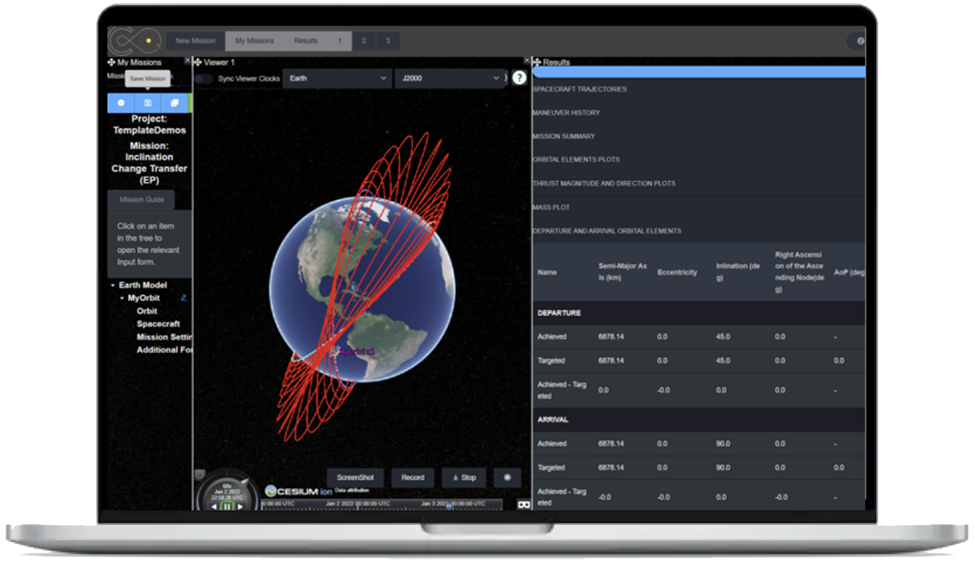
Task: Click the settings icon next to Stop
Action: point(507,478)
